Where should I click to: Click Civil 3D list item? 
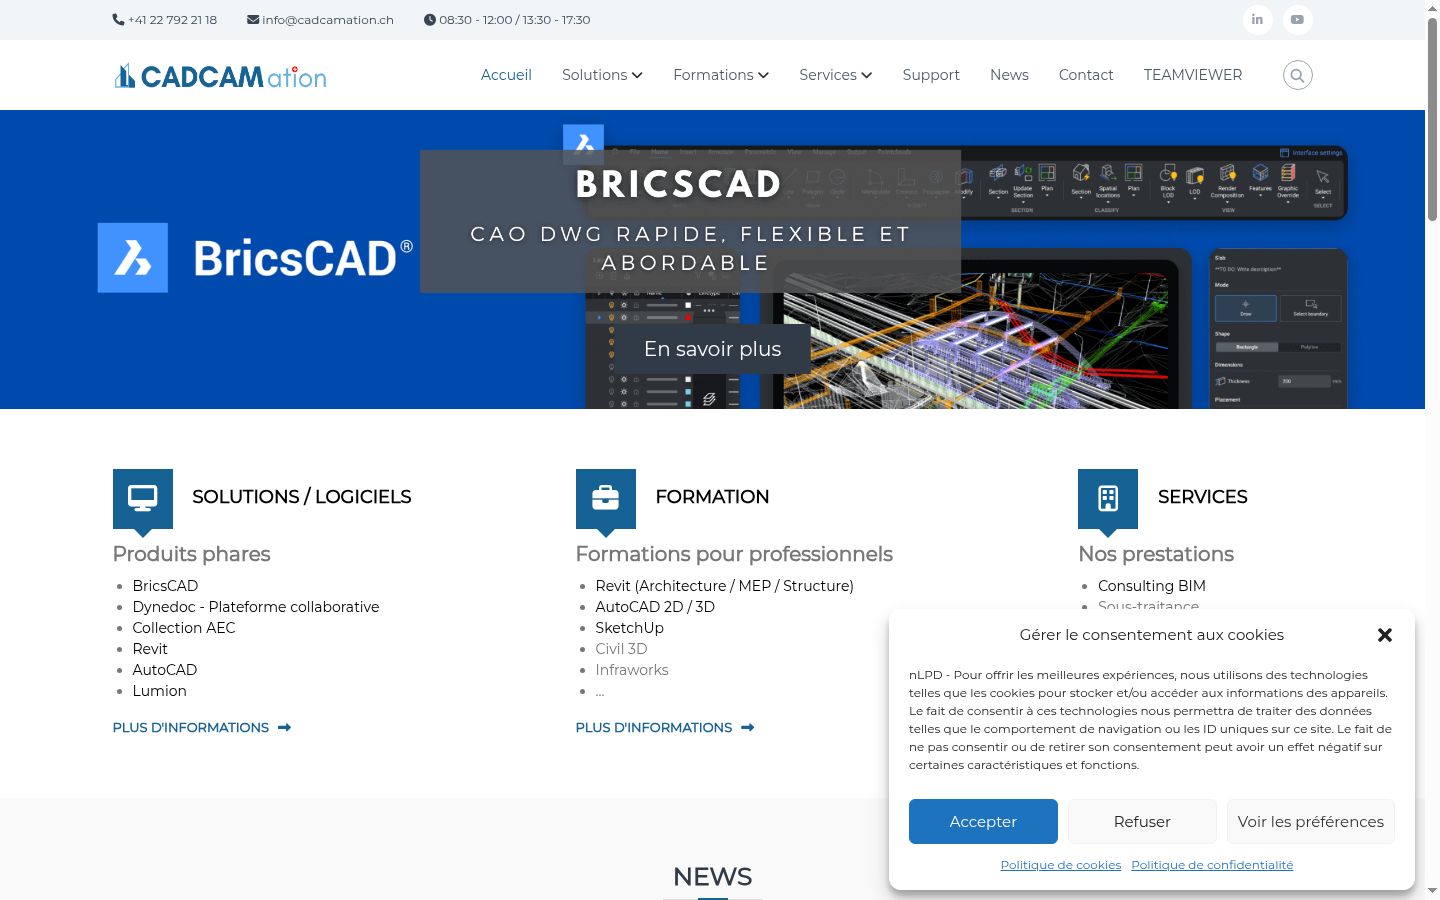pos(621,649)
